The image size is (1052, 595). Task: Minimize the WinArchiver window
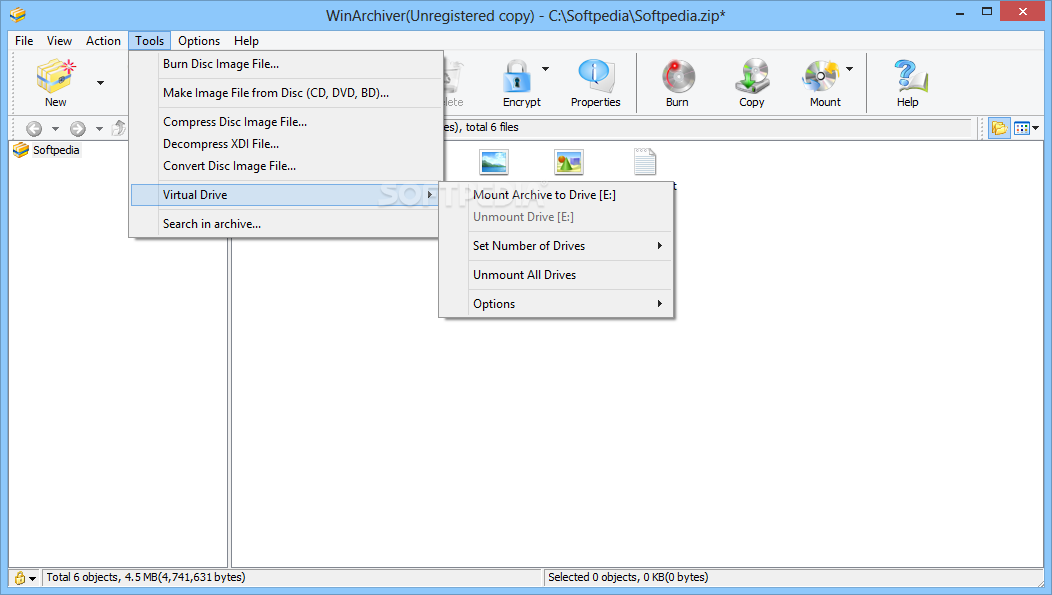[961, 12]
